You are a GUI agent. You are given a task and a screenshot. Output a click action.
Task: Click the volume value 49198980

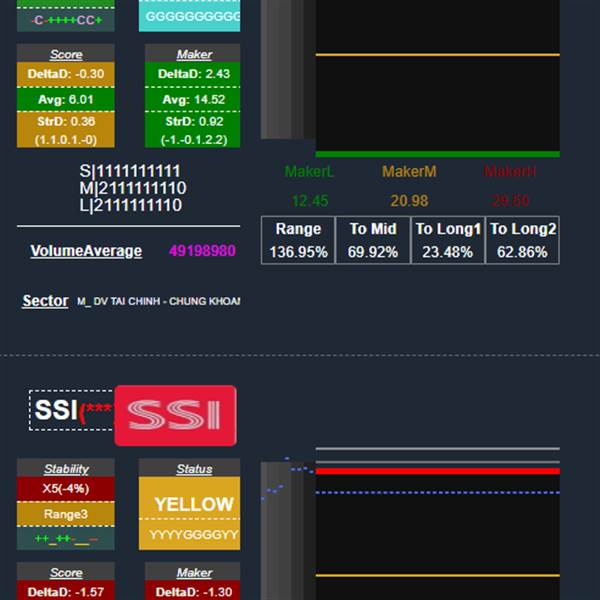point(202,251)
